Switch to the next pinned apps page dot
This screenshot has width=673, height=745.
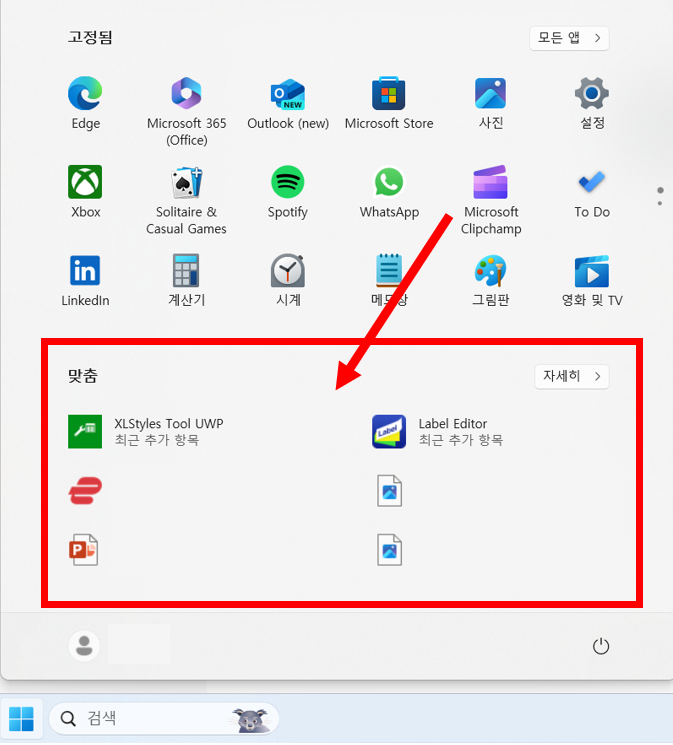pyautogui.click(x=660, y=204)
